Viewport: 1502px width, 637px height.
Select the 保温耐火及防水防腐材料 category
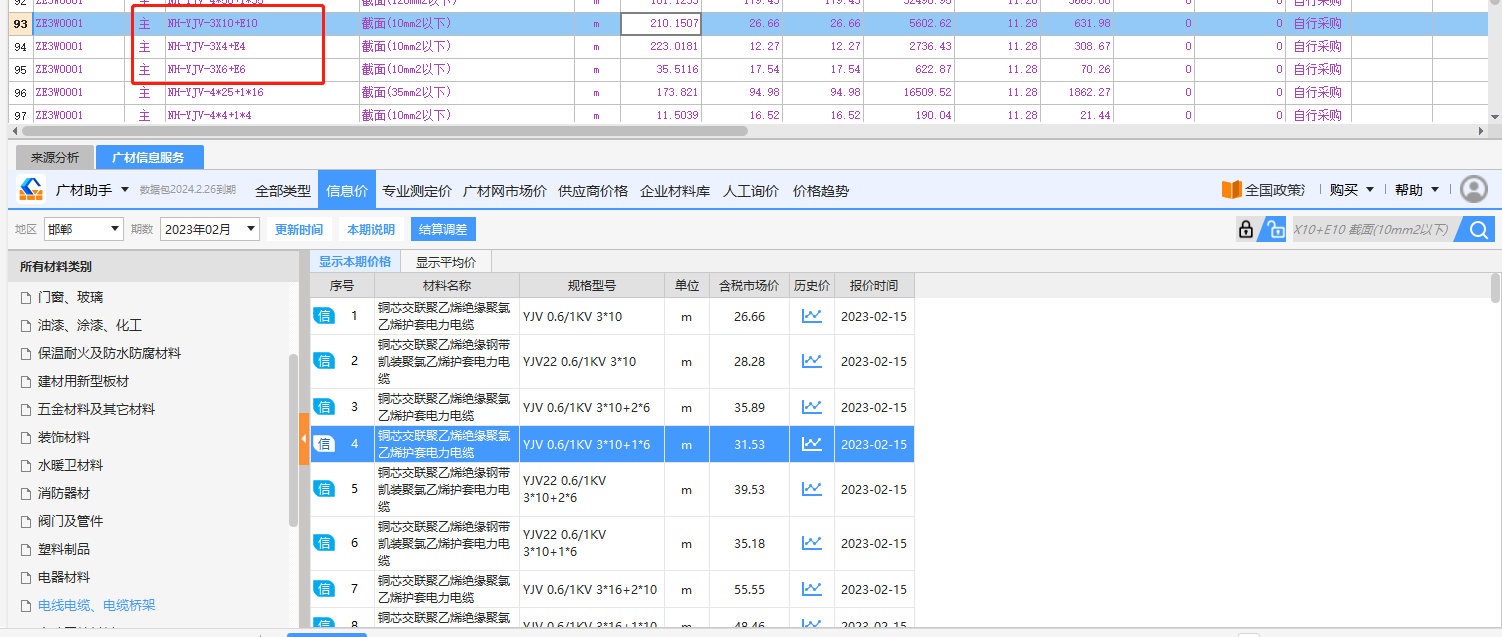point(109,353)
